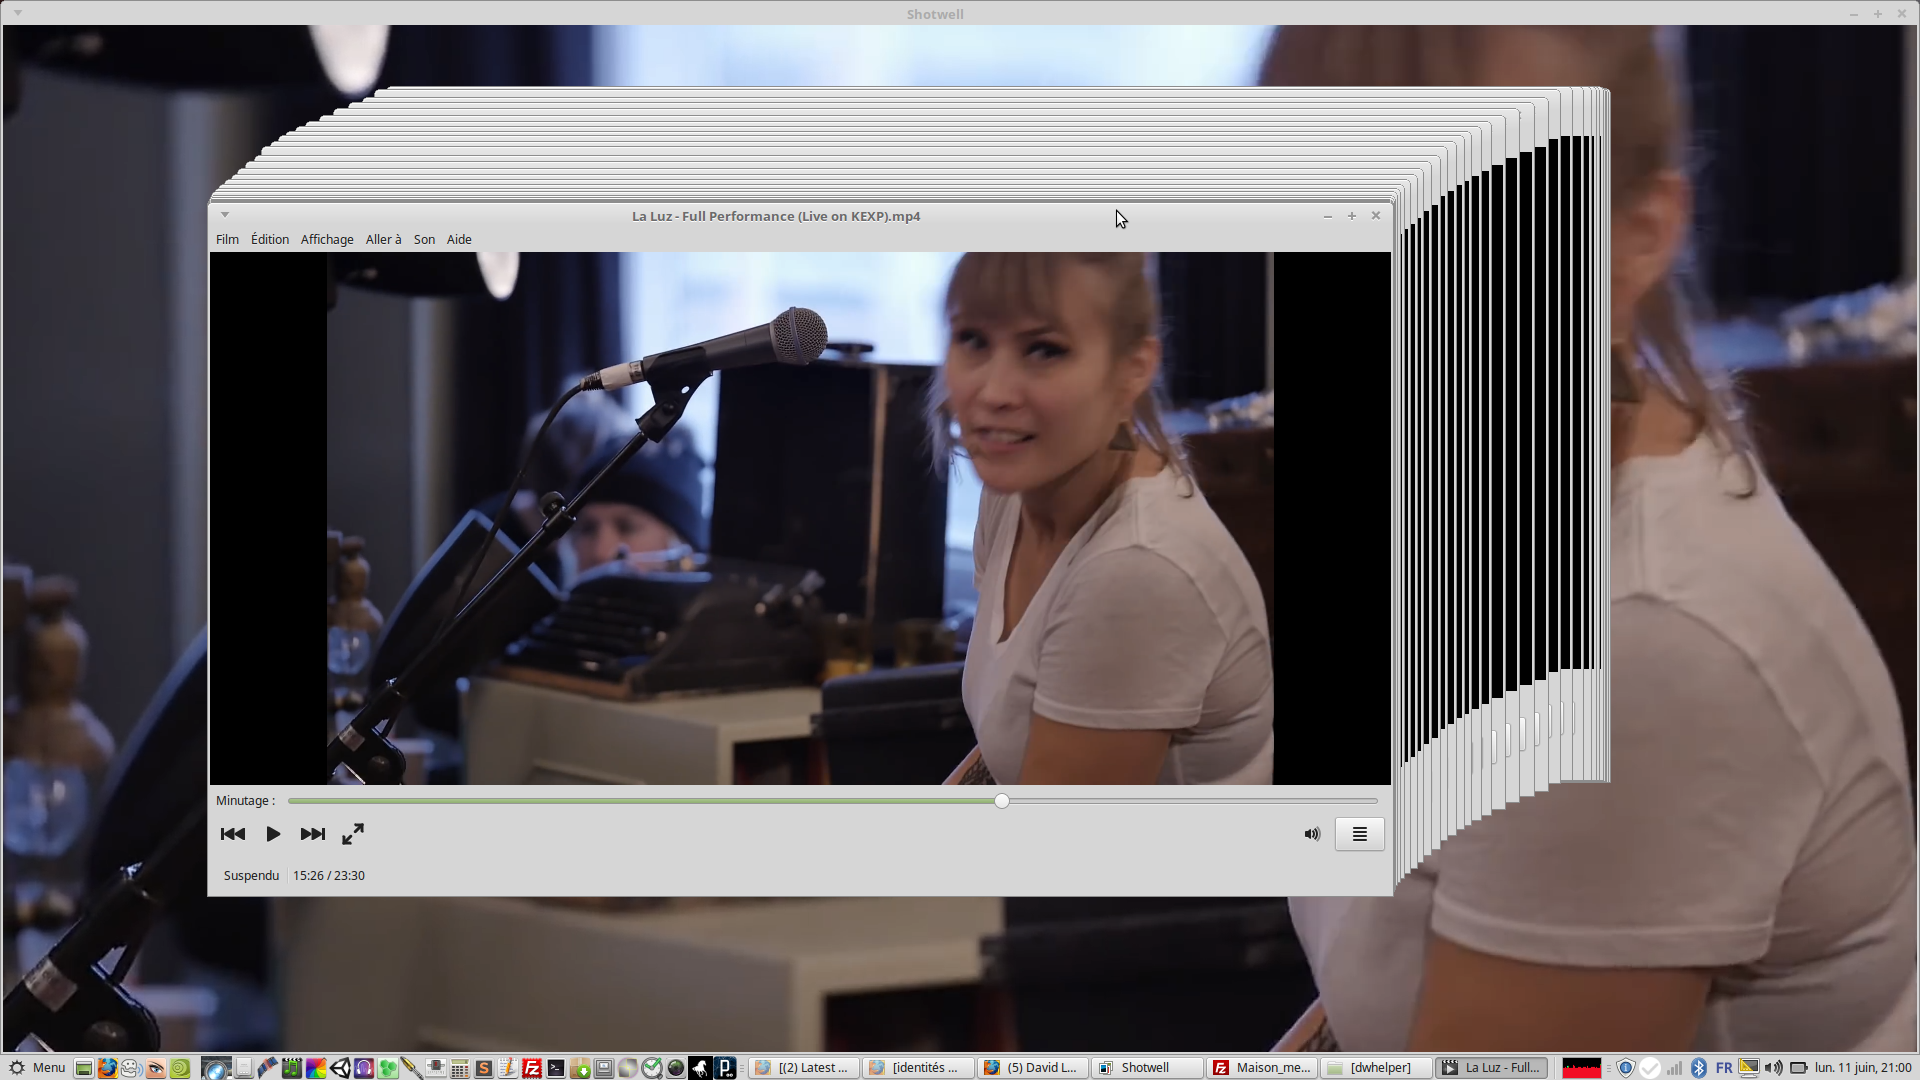
Task: Launch the terminal from the panel launchers
Action: 556,1068
